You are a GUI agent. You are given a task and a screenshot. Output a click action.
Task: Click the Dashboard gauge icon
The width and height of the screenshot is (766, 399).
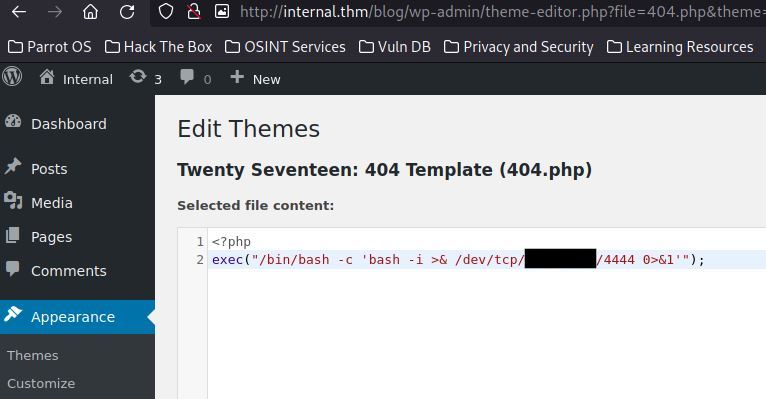(x=13, y=122)
